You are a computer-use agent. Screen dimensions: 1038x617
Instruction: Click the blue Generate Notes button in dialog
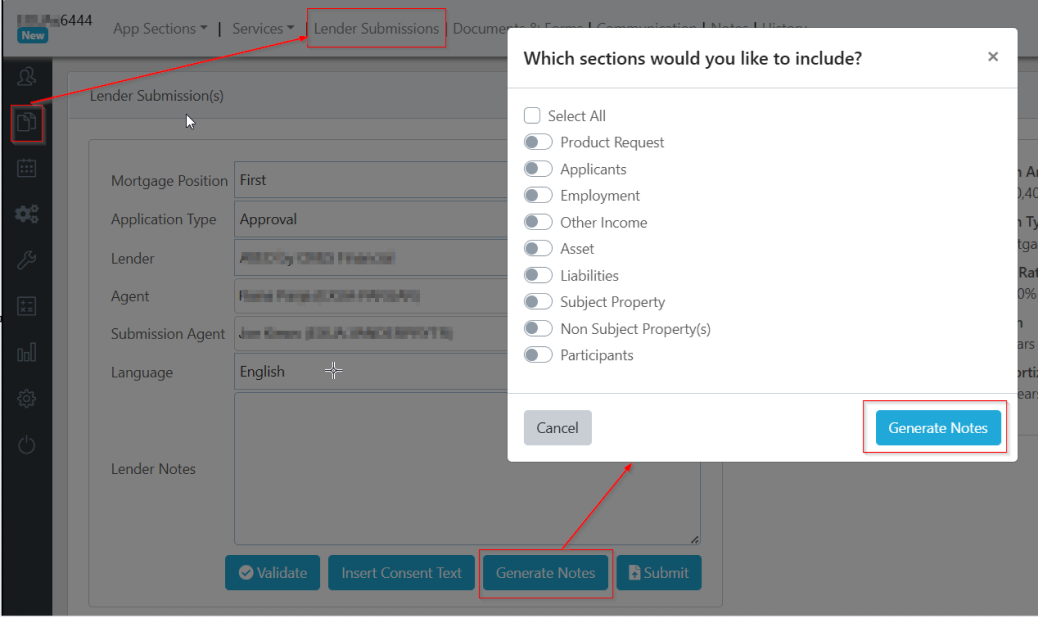937,428
